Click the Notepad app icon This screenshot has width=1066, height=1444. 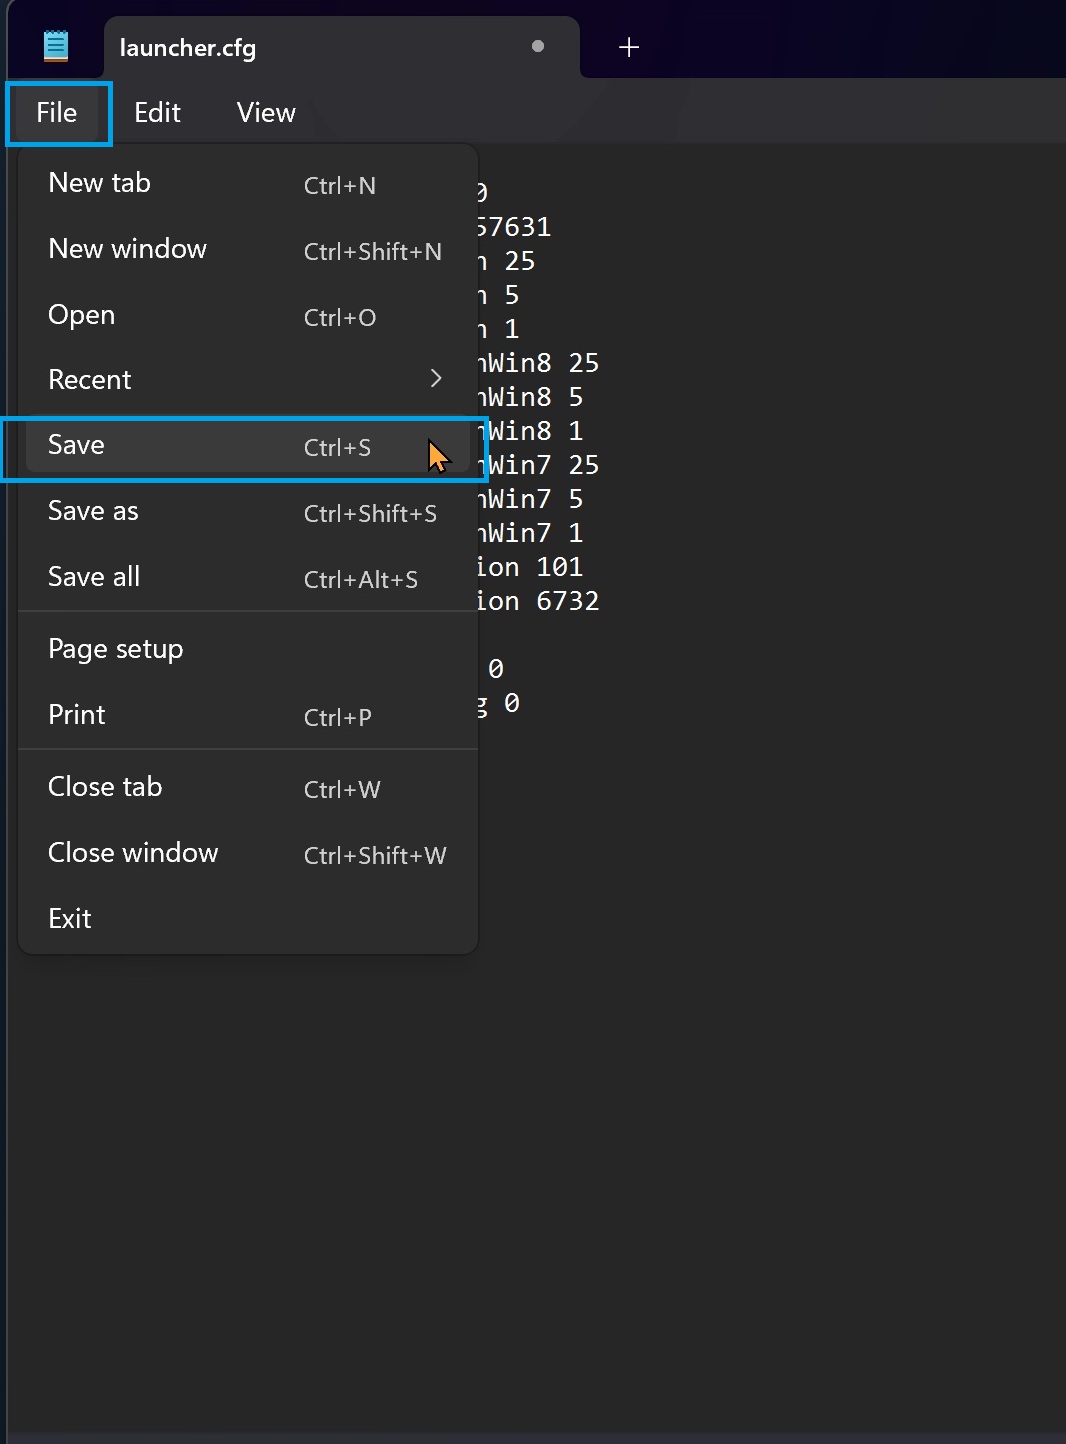56,46
